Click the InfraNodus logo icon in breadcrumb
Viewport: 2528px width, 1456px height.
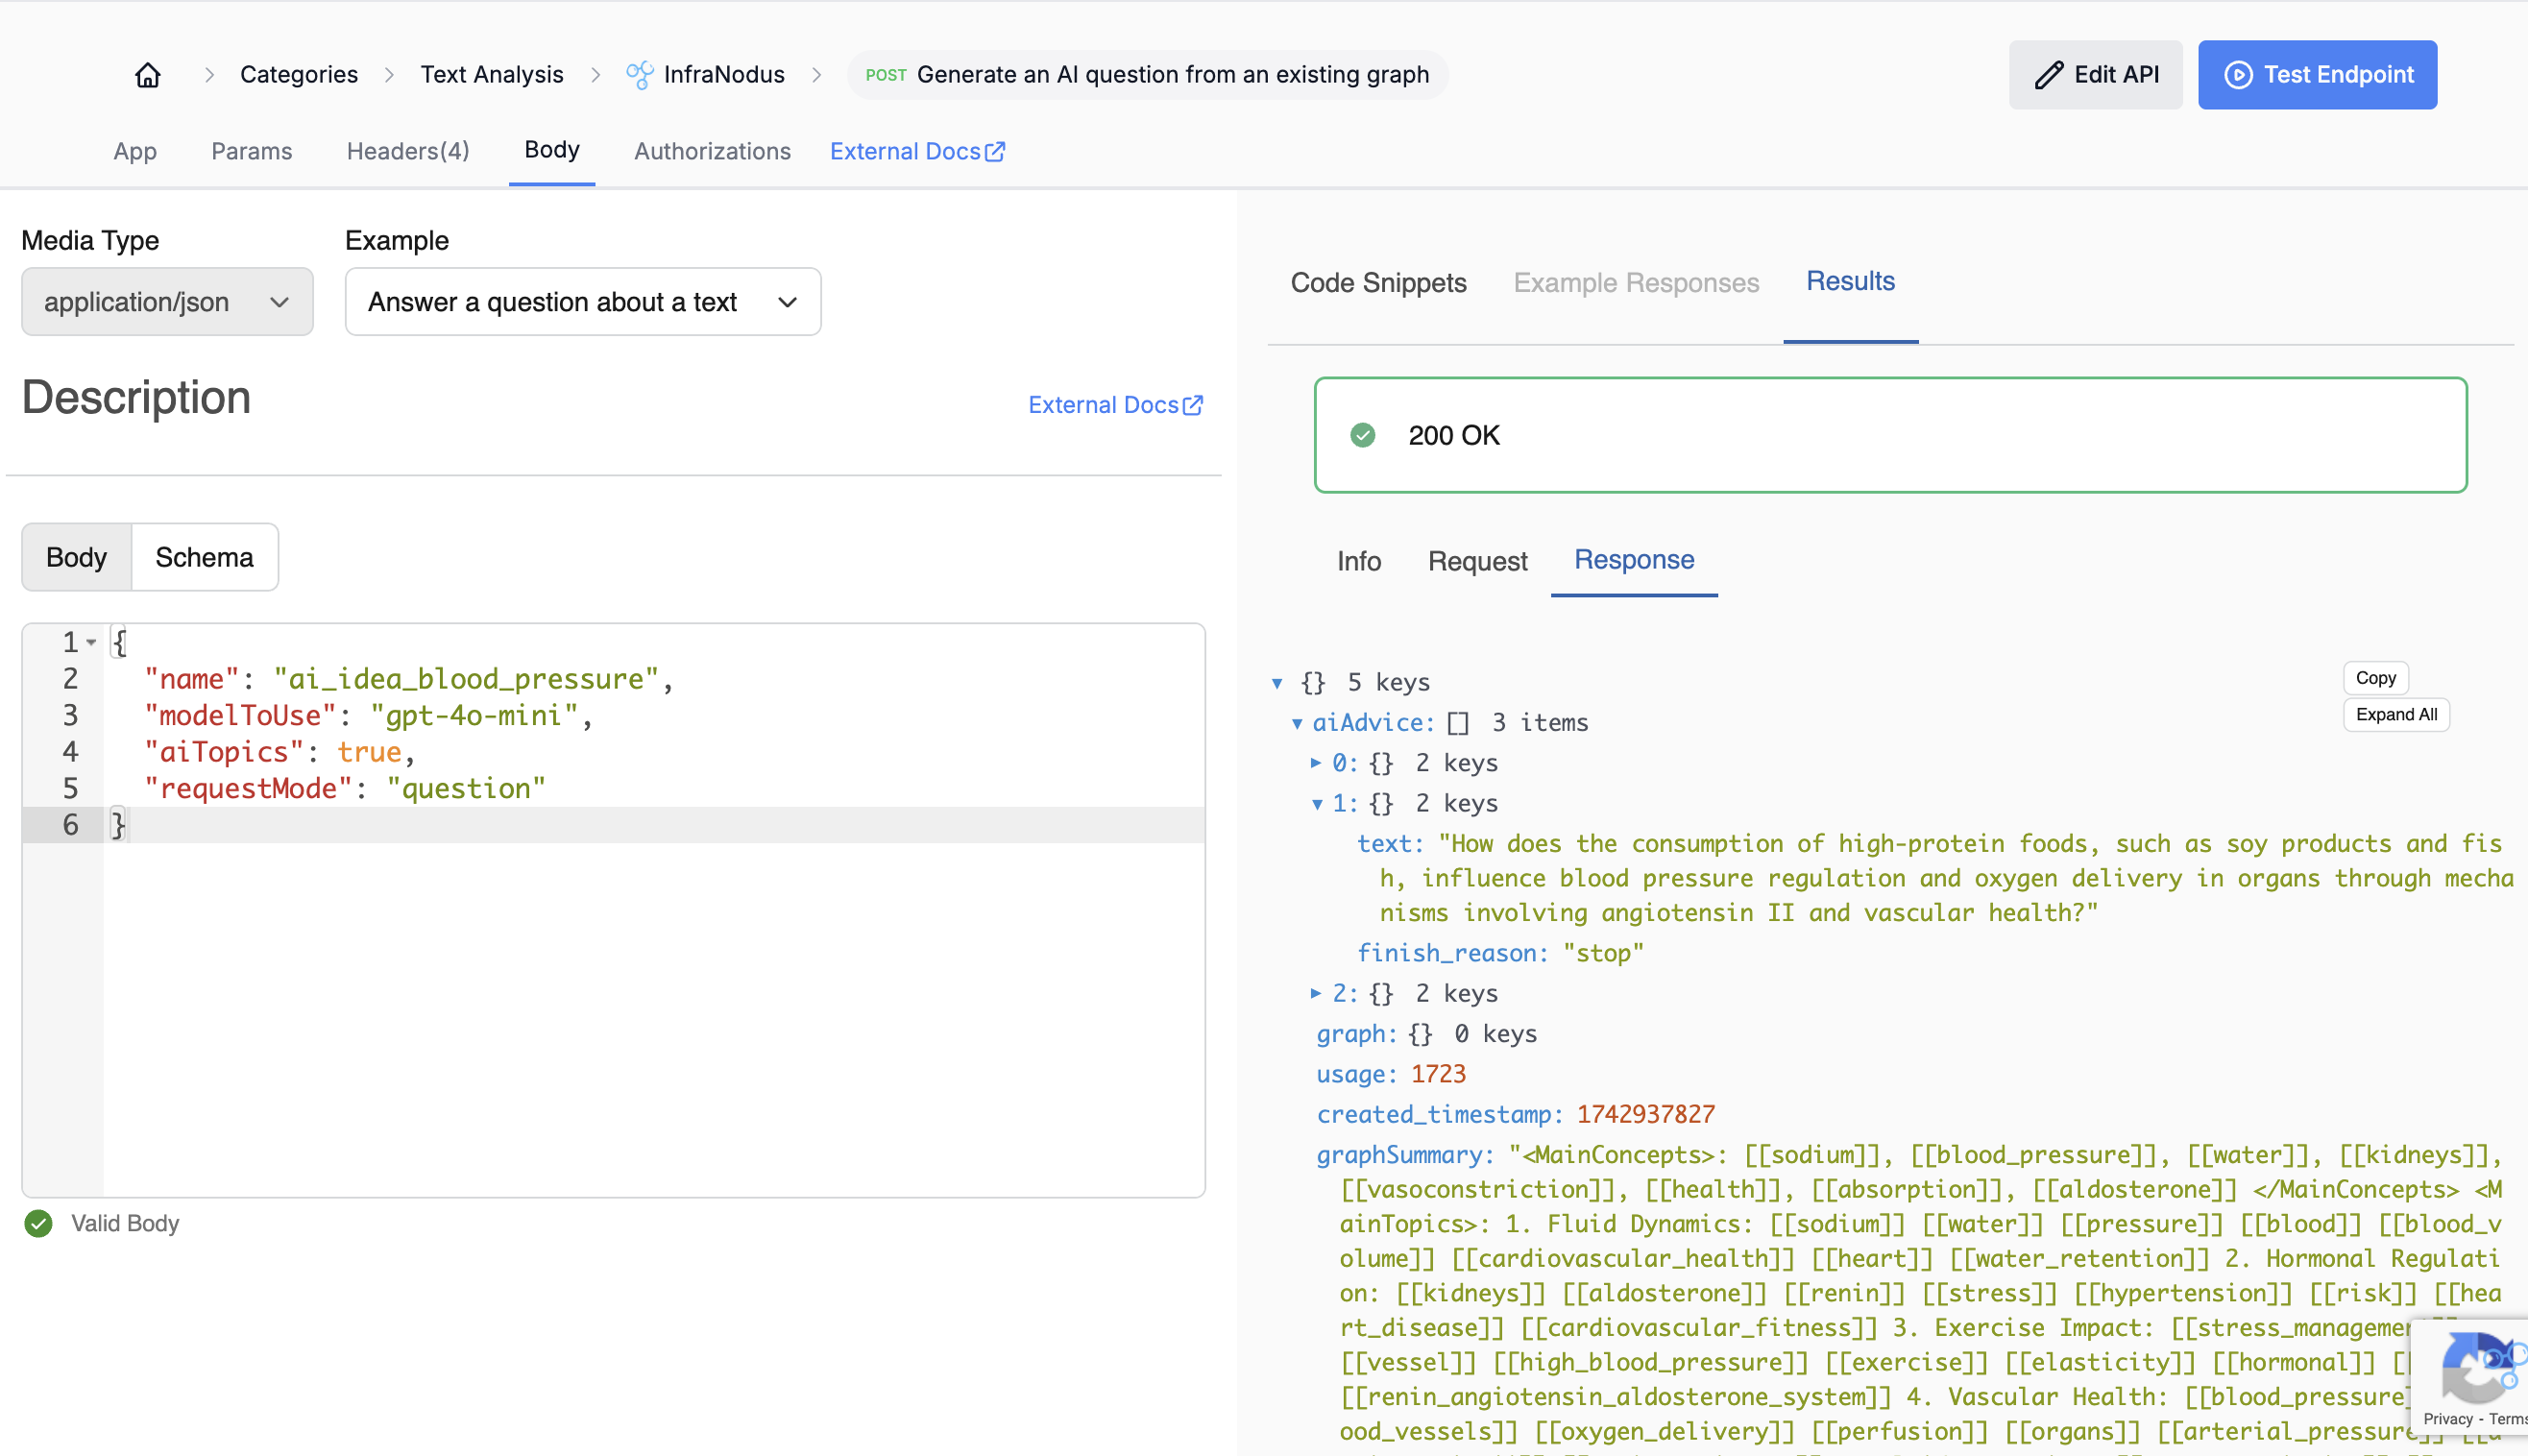point(640,75)
